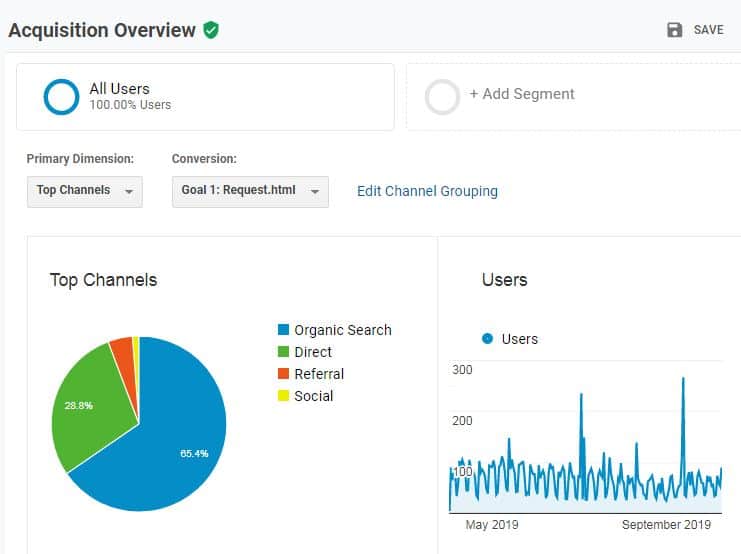Select the Social legend label
The image size is (741, 554).
(313, 396)
